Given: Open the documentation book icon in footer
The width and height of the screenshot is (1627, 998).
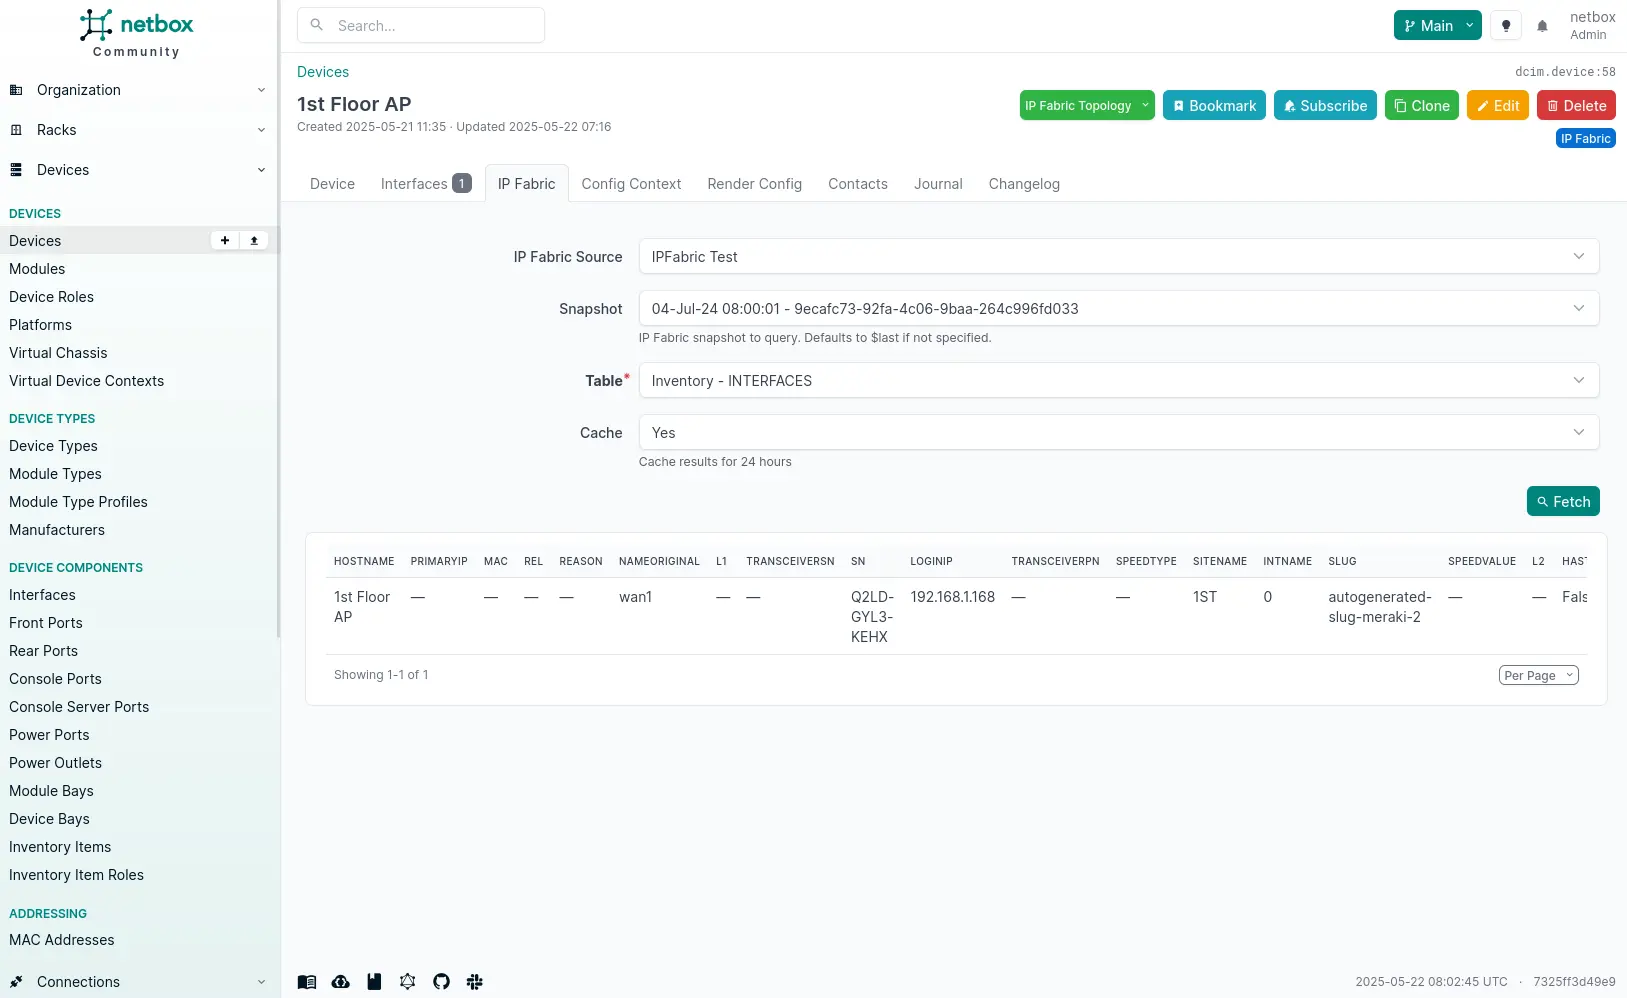Looking at the screenshot, I should pos(307,982).
